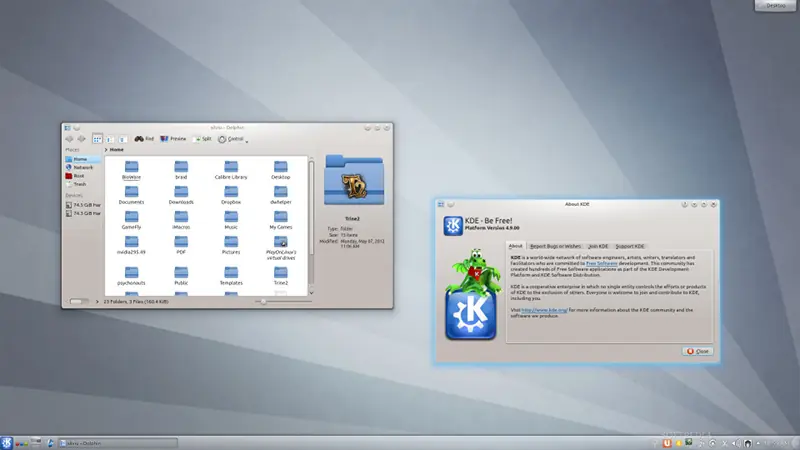Select the PDF folder
The width and height of the screenshot is (800, 450).
tap(181, 245)
